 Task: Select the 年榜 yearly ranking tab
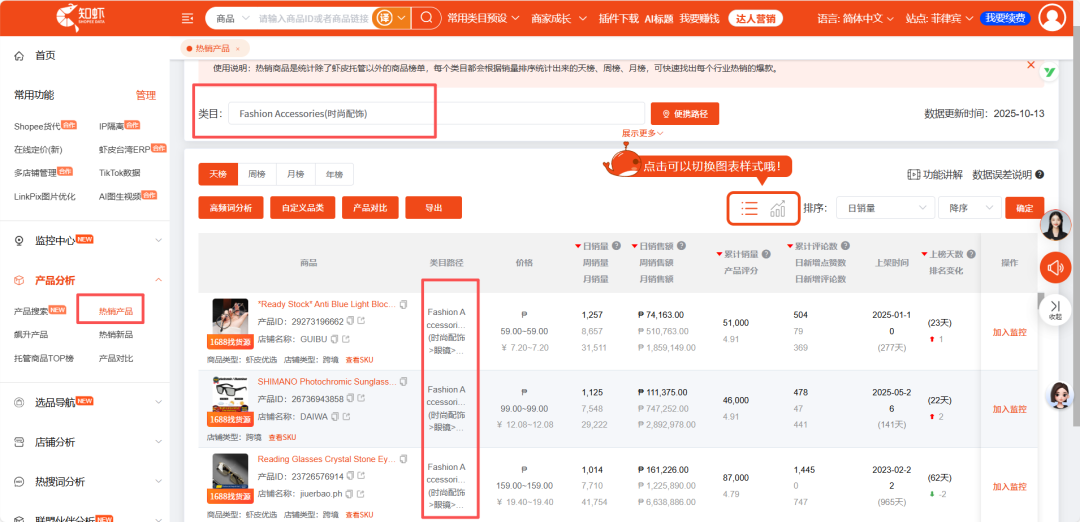[334, 174]
